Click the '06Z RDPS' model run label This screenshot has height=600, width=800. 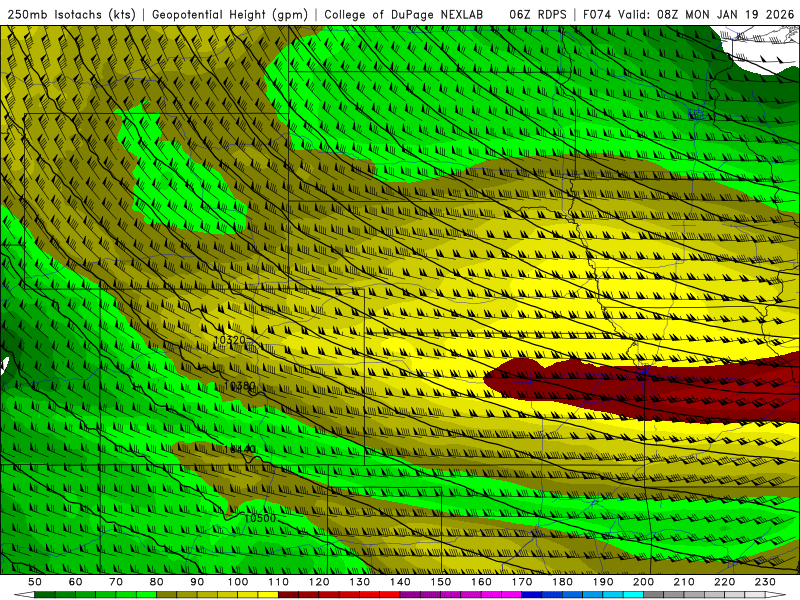coord(537,15)
